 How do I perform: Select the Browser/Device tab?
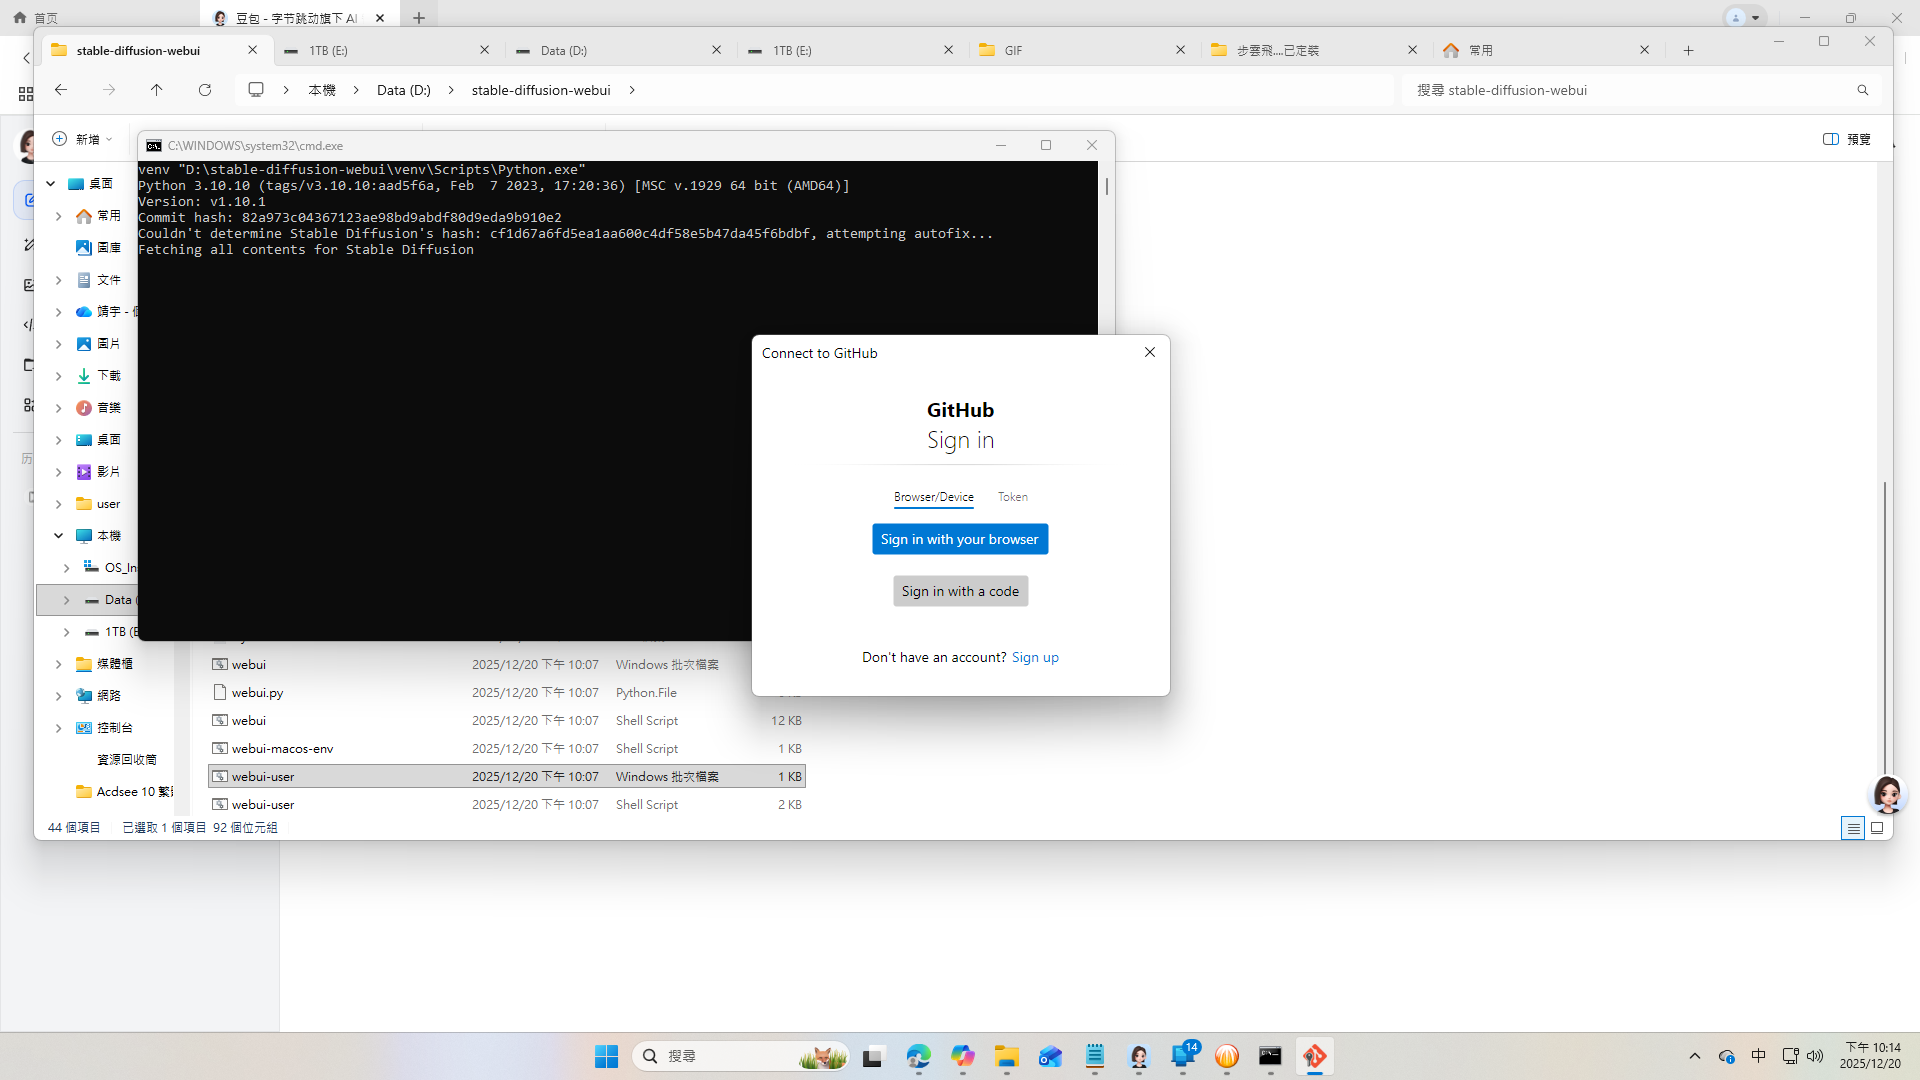(x=933, y=497)
